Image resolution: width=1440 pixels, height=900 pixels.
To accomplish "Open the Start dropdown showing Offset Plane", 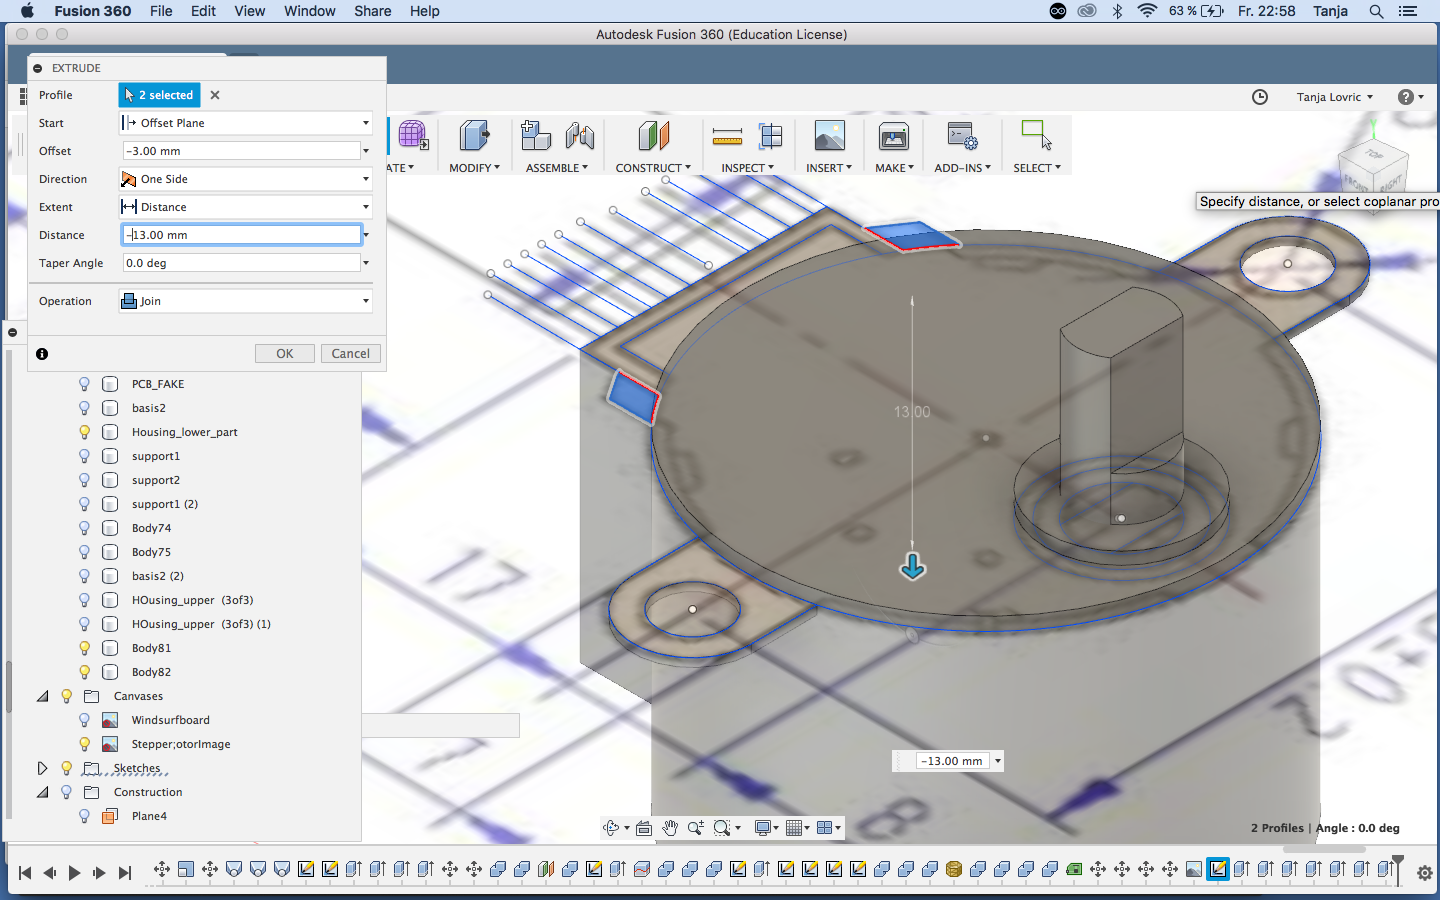I will tap(246, 123).
